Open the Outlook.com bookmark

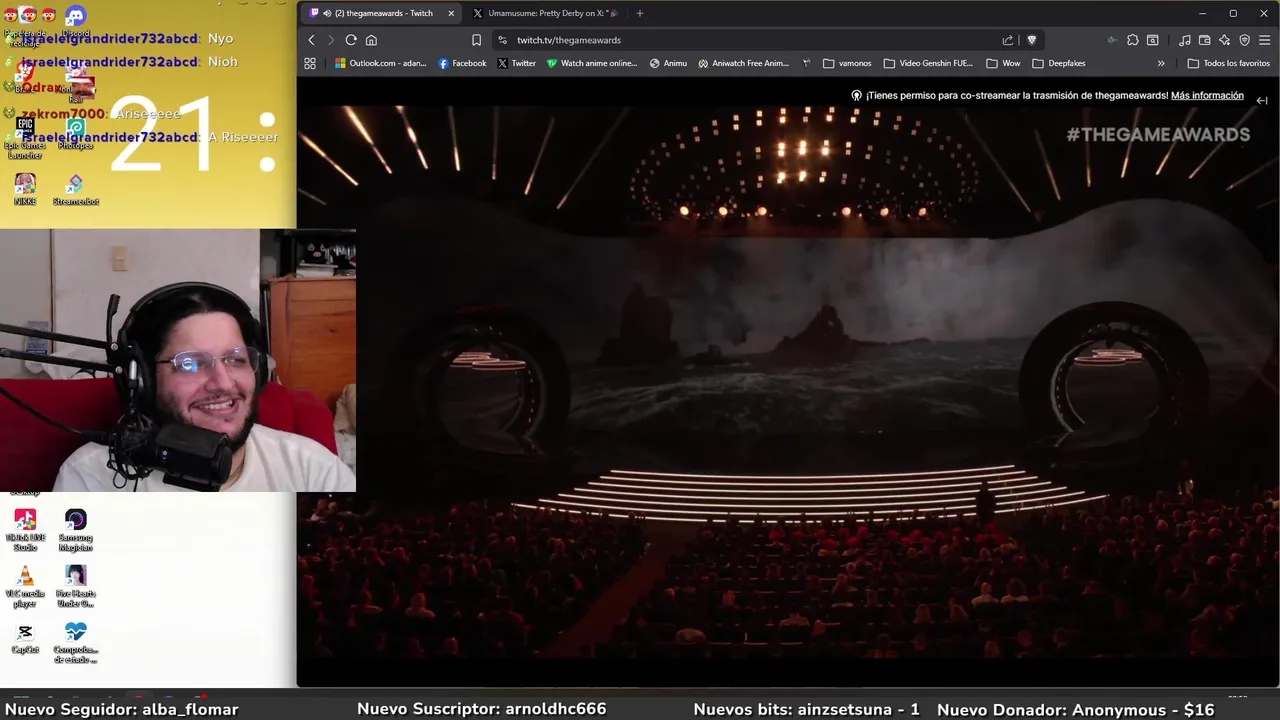coord(381,63)
